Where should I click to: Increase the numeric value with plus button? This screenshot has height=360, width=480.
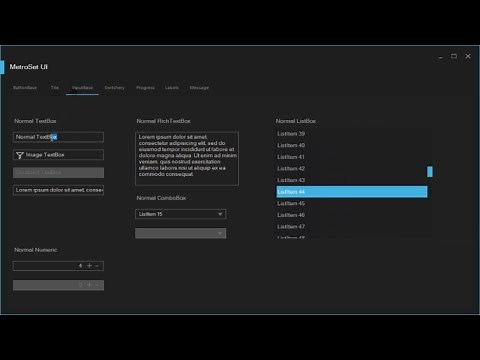click(89, 266)
